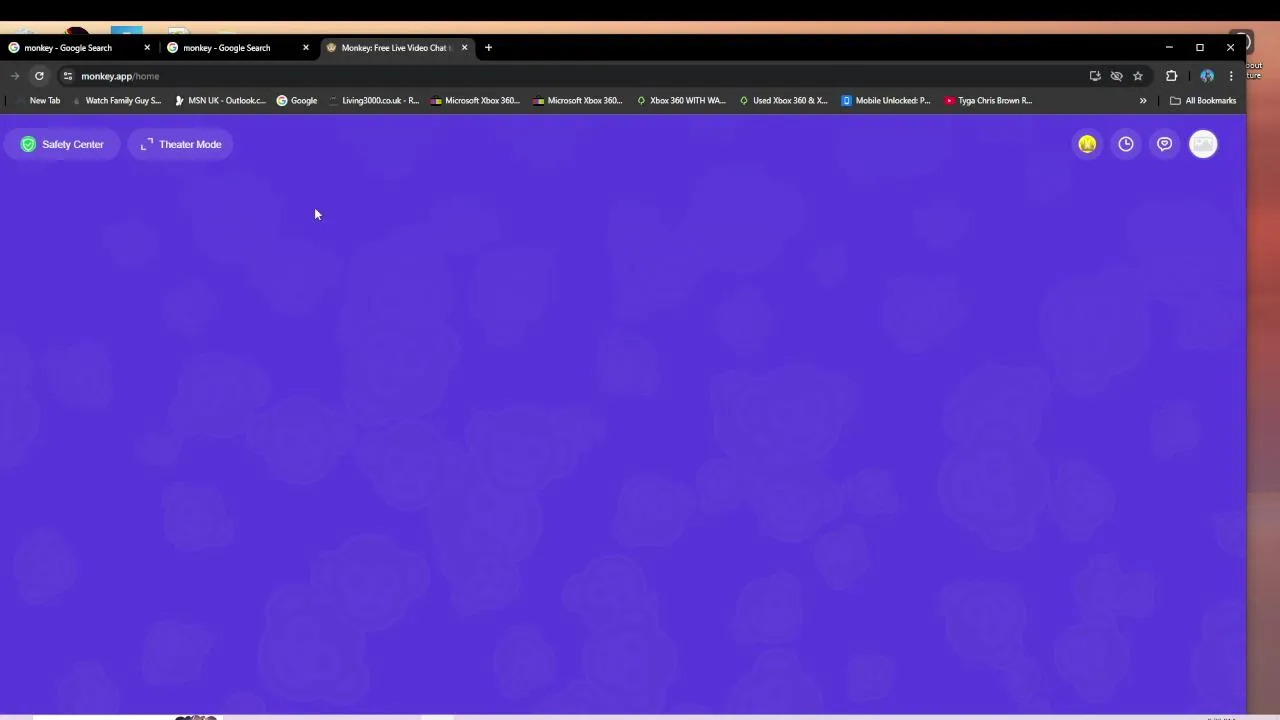Reload the monkey.app page
Screen dimensions: 1280x720
click(39, 76)
